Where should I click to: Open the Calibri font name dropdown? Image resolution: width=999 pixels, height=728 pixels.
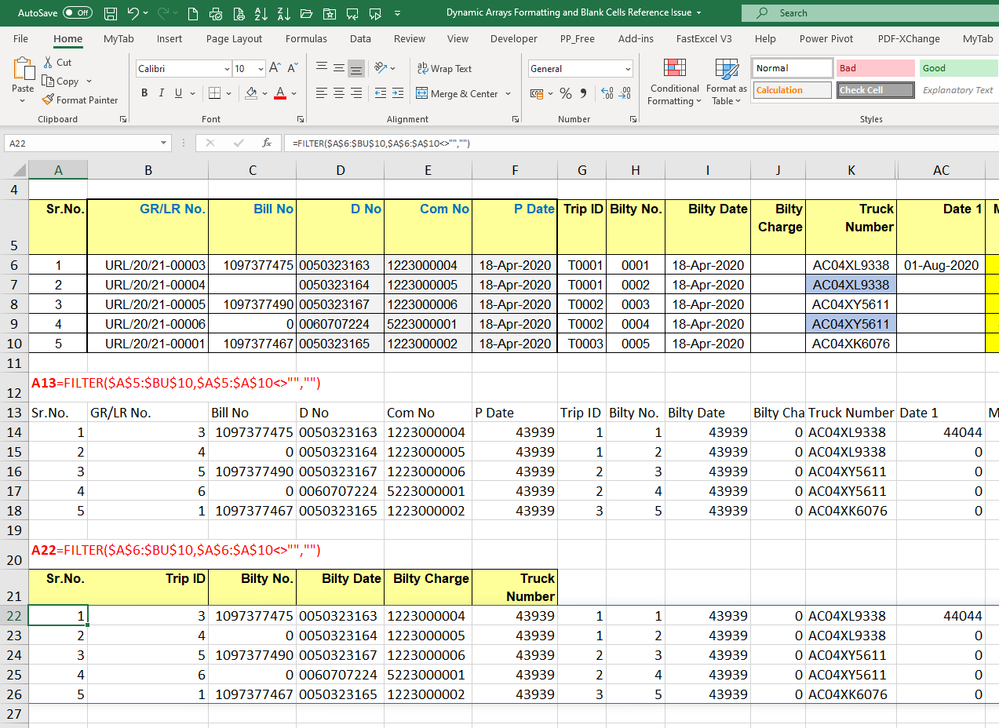(227, 68)
